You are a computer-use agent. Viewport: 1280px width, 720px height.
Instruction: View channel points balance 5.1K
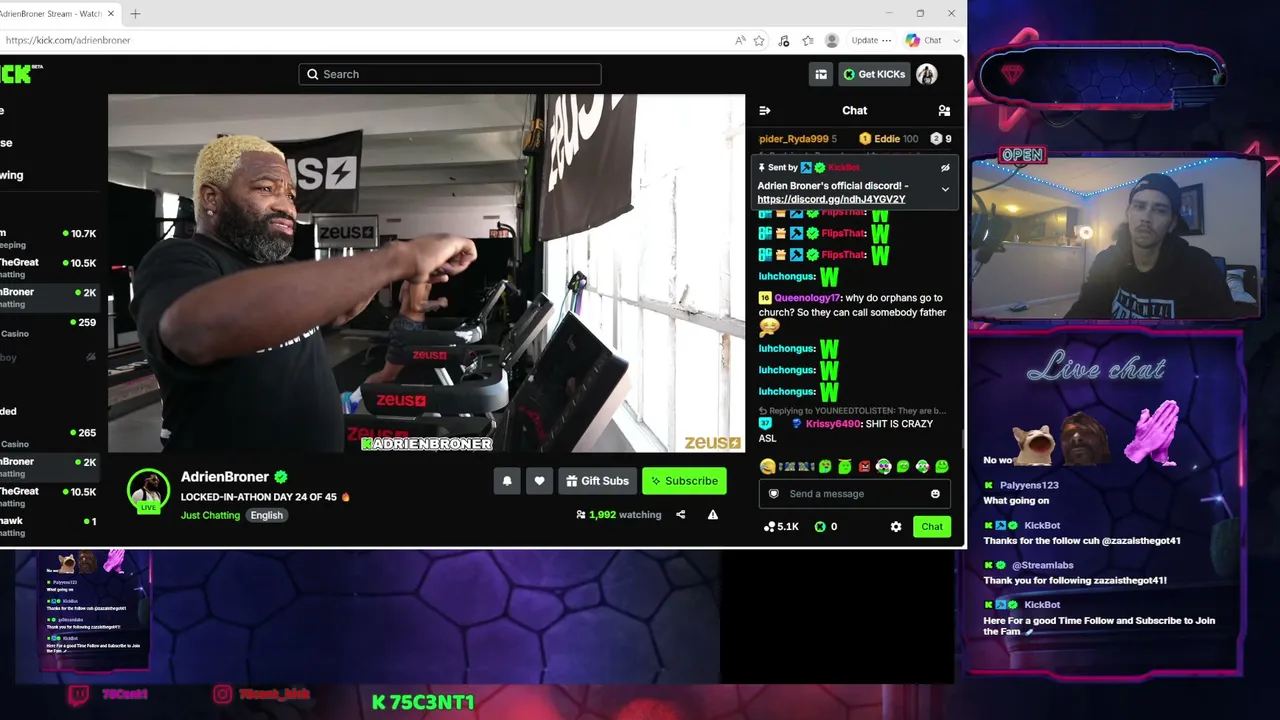click(781, 527)
